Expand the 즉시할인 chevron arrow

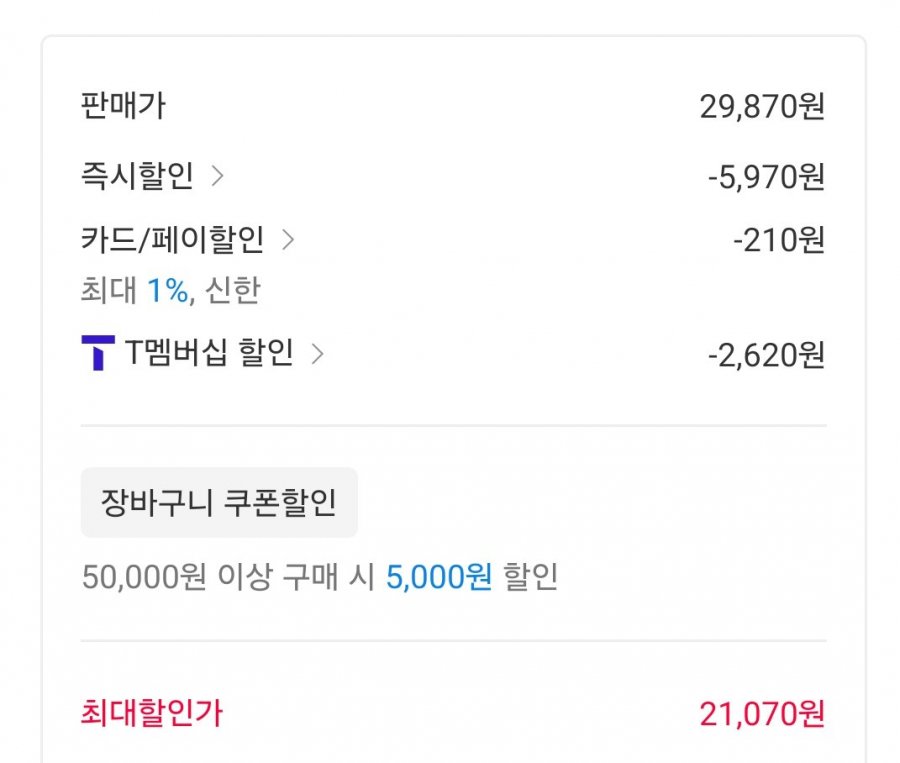click(x=217, y=176)
